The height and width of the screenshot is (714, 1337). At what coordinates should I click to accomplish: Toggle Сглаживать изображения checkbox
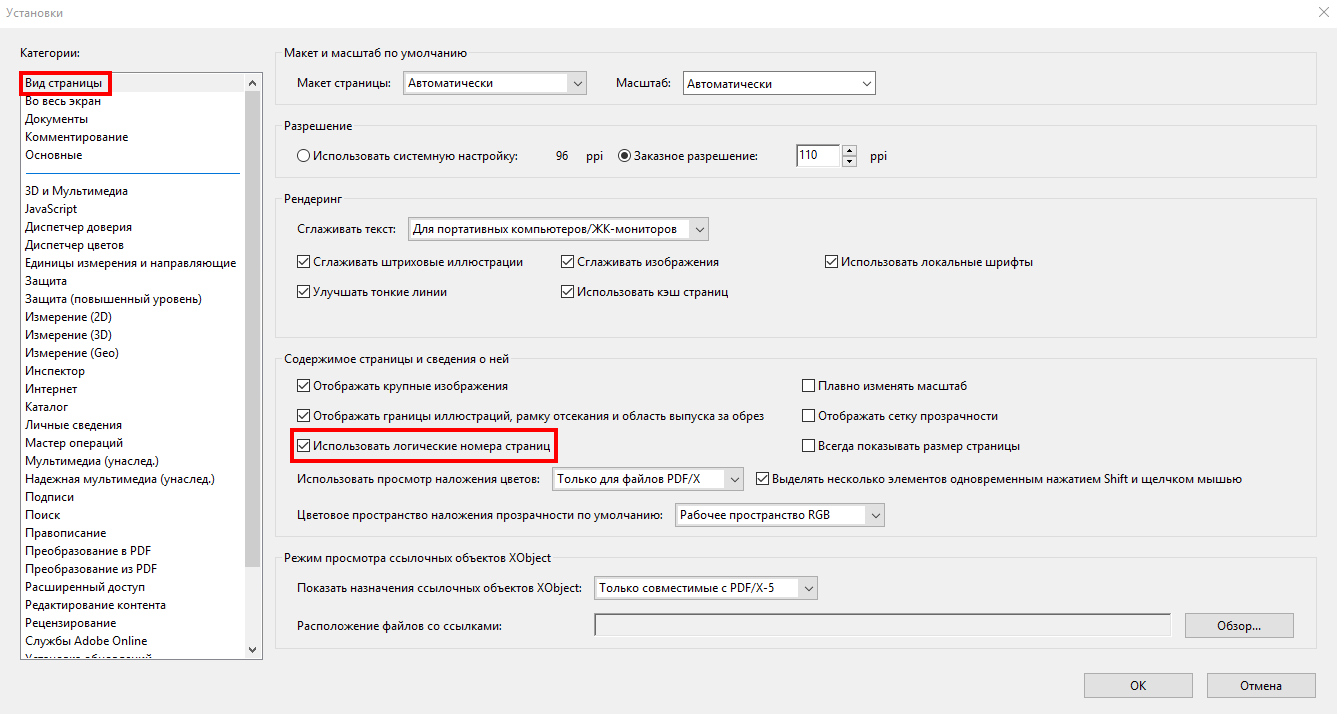[x=568, y=262]
